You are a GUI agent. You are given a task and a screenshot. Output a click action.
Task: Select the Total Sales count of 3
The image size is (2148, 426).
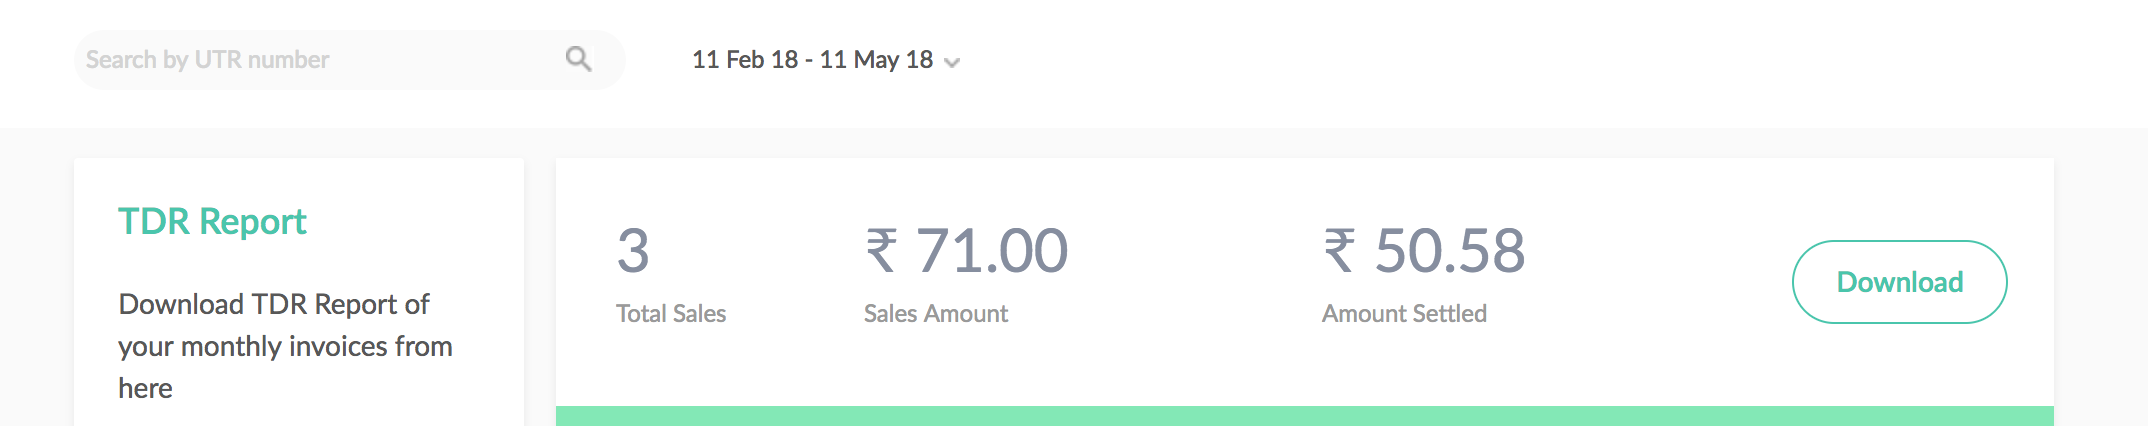[633, 250]
